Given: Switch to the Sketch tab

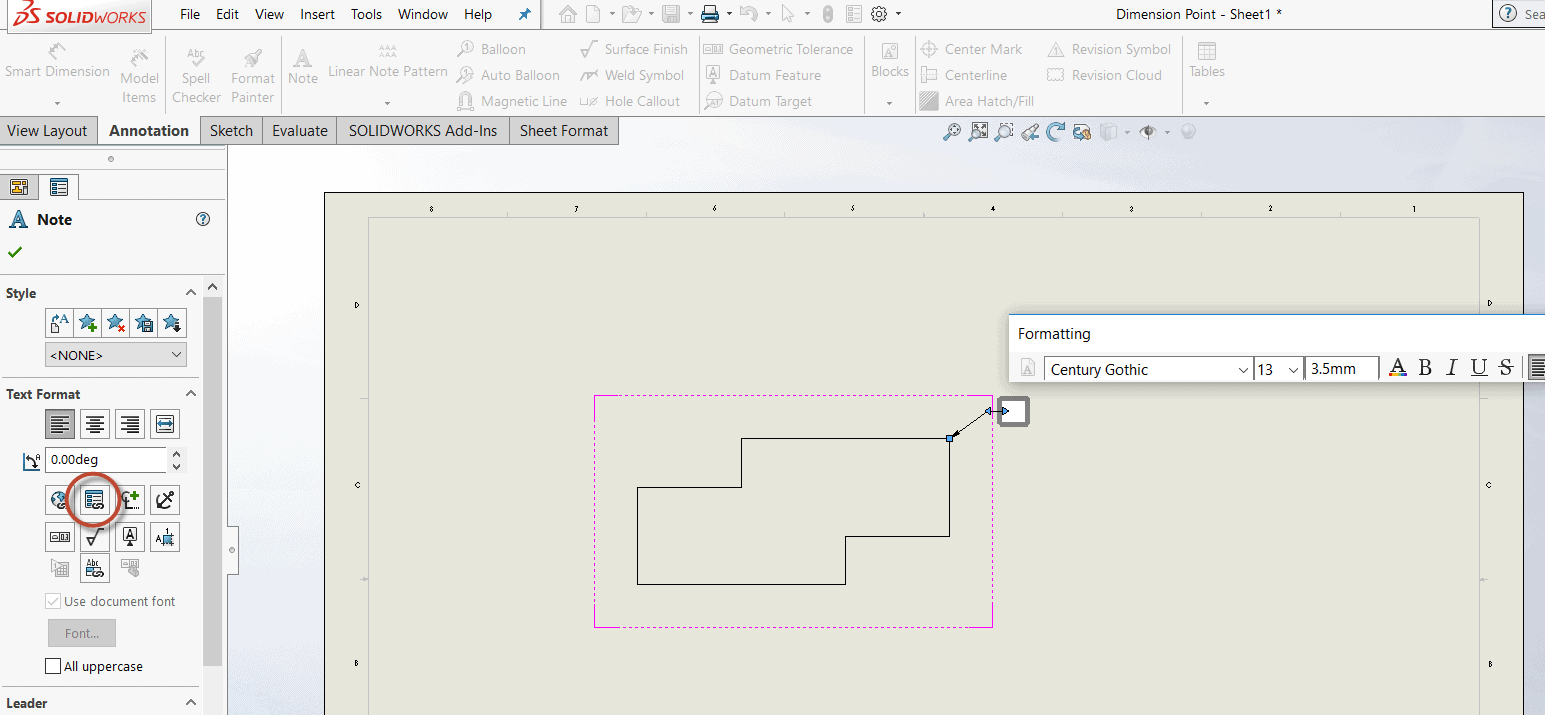Looking at the screenshot, I should [231, 130].
